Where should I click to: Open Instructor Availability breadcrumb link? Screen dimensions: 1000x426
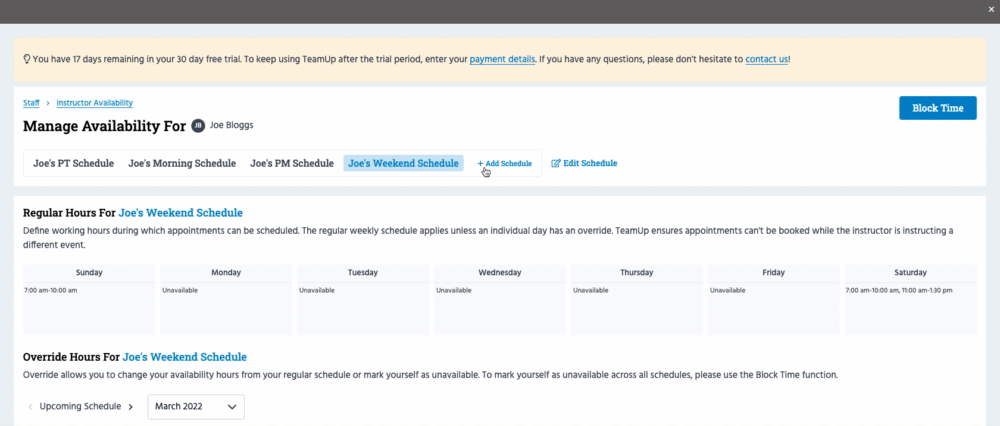(x=94, y=103)
